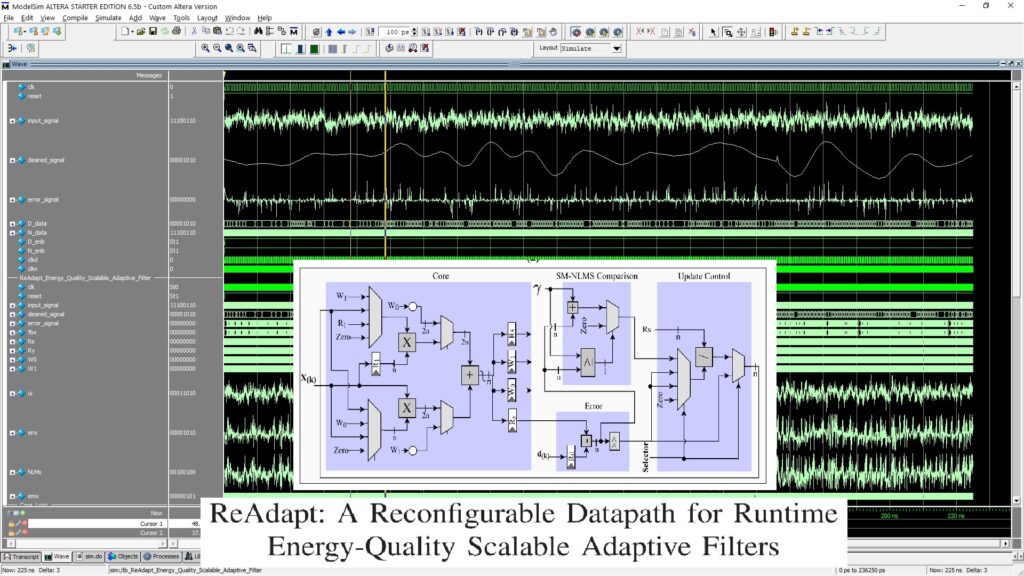The height and width of the screenshot is (576, 1024).
Task: Toggle the lock icon on Cursor 1
Action: (x=11, y=524)
